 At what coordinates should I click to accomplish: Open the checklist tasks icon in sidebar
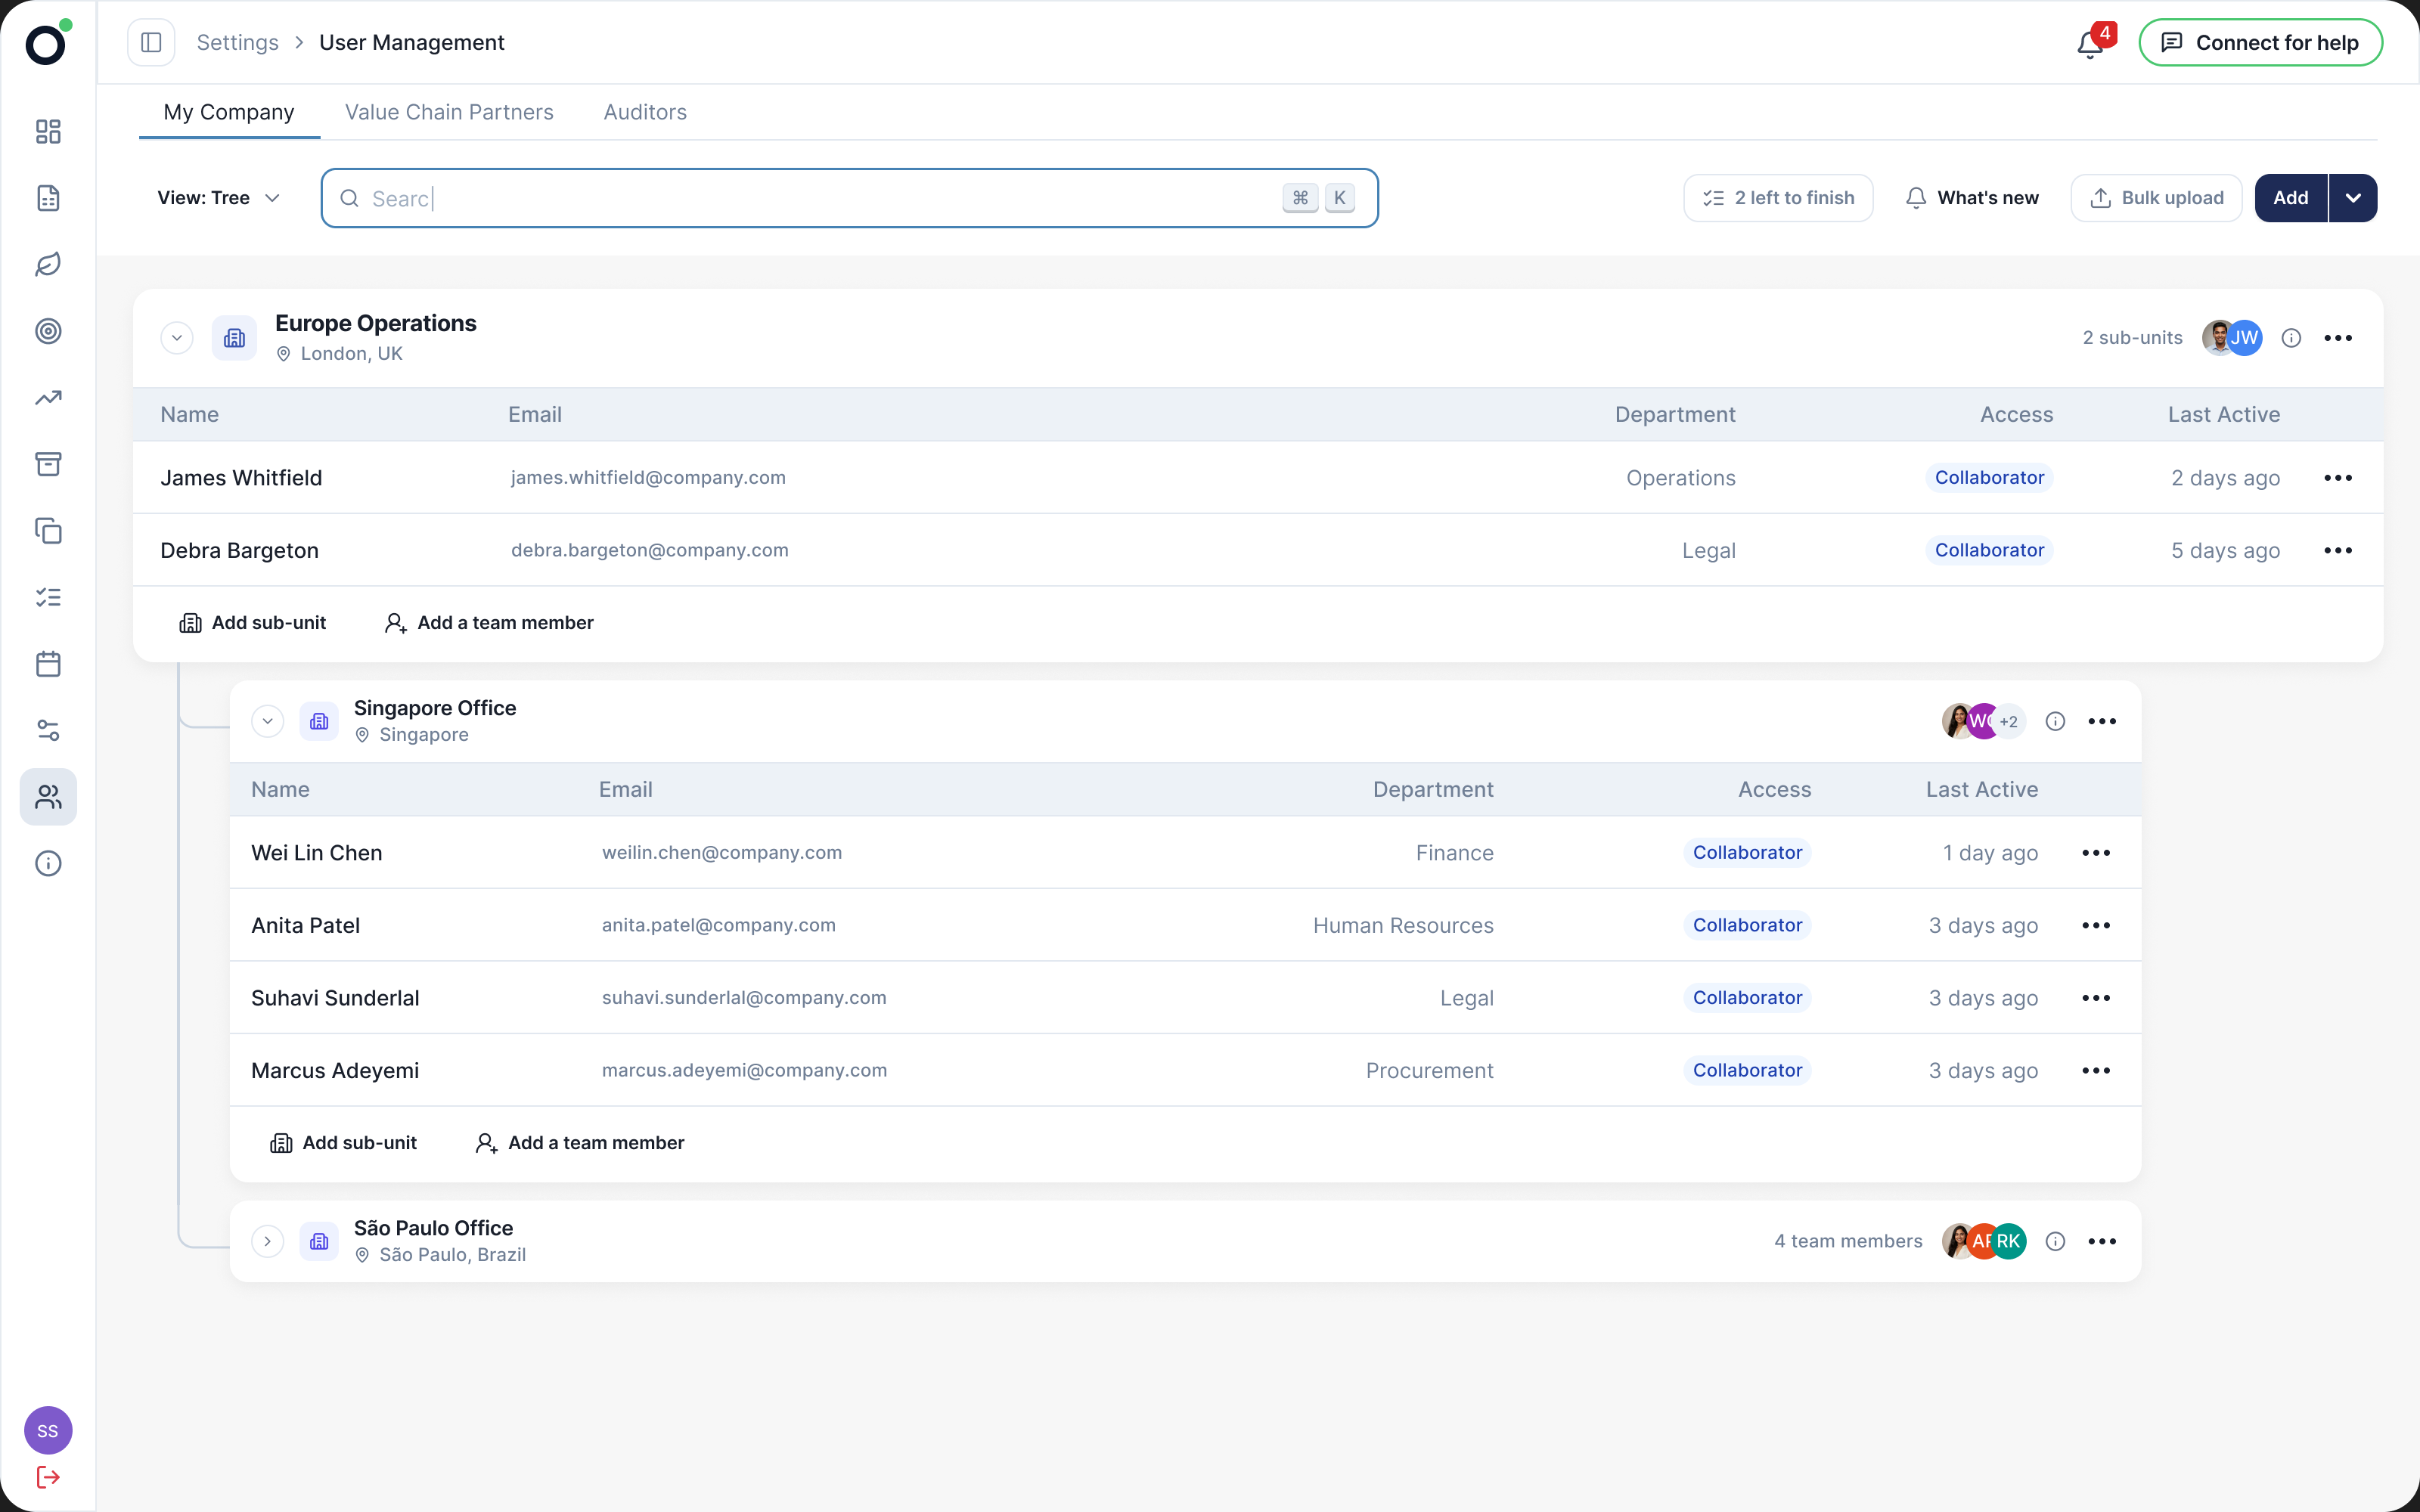[x=48, y=597]
